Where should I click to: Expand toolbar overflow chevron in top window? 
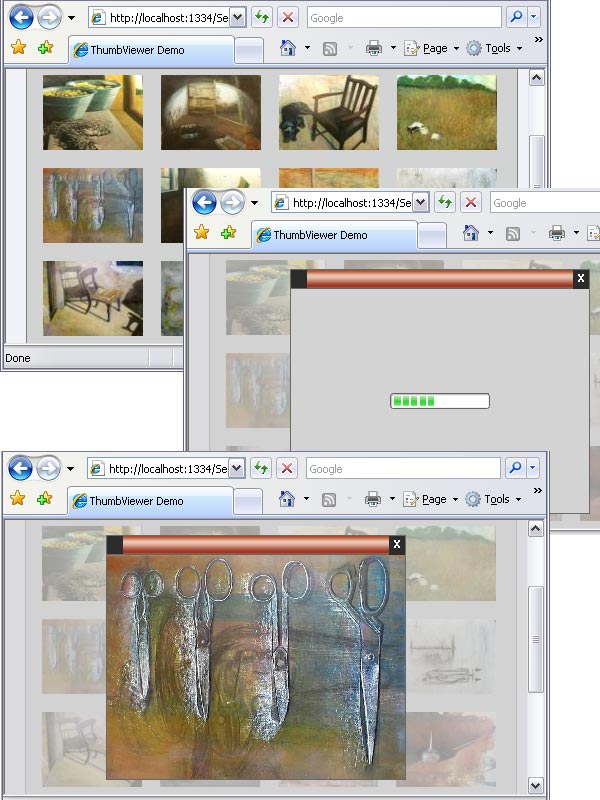(x=538, y=40)
